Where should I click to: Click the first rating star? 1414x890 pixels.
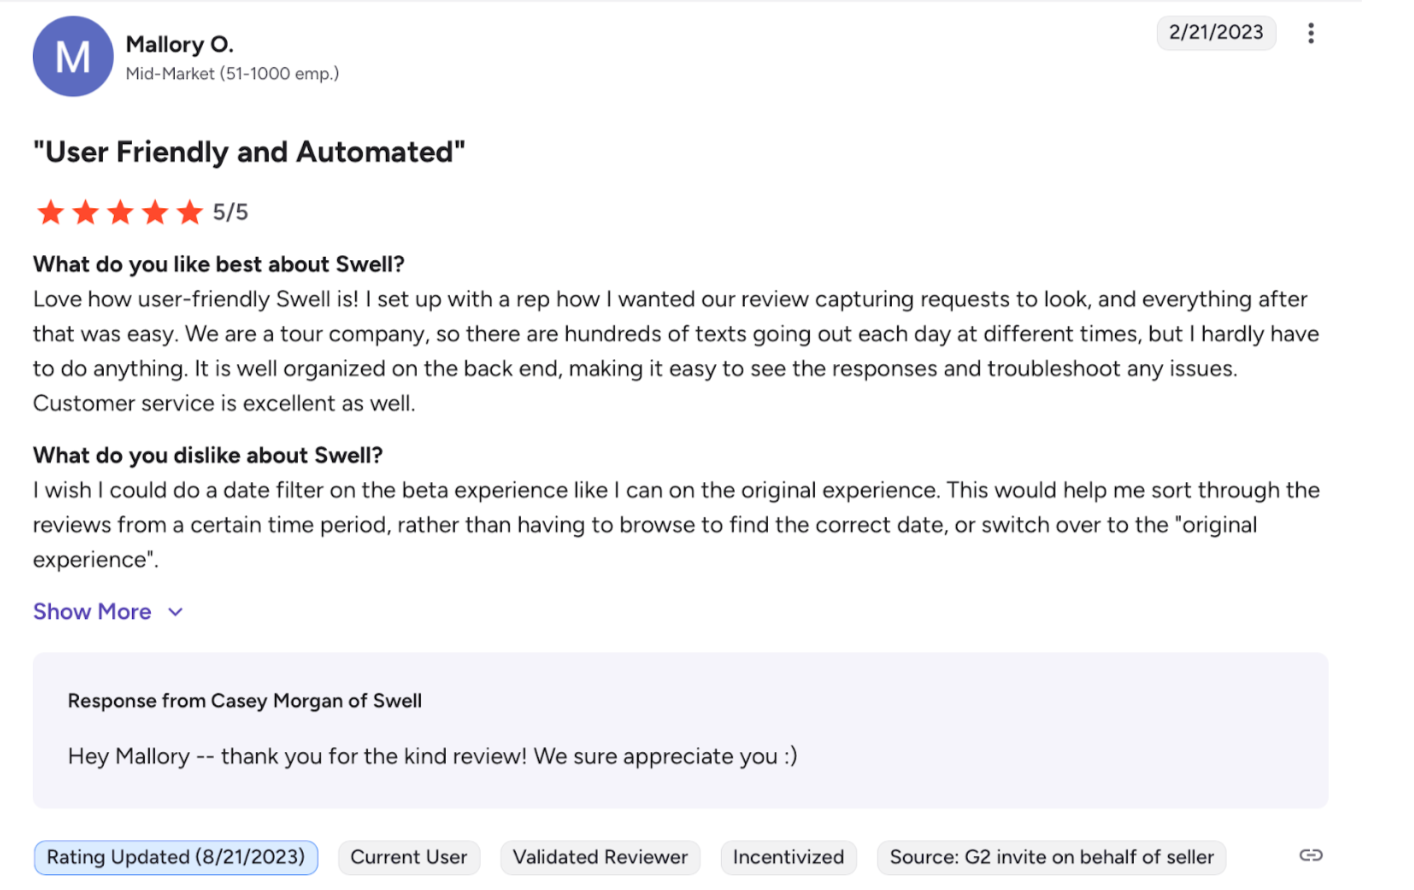(50, 212)
